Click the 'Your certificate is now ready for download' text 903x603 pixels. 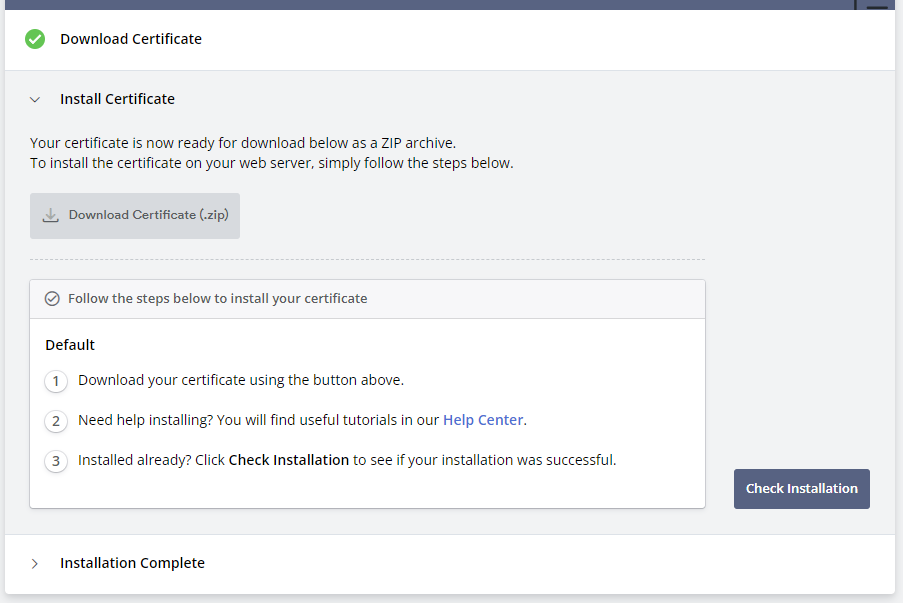coord(242,143)
